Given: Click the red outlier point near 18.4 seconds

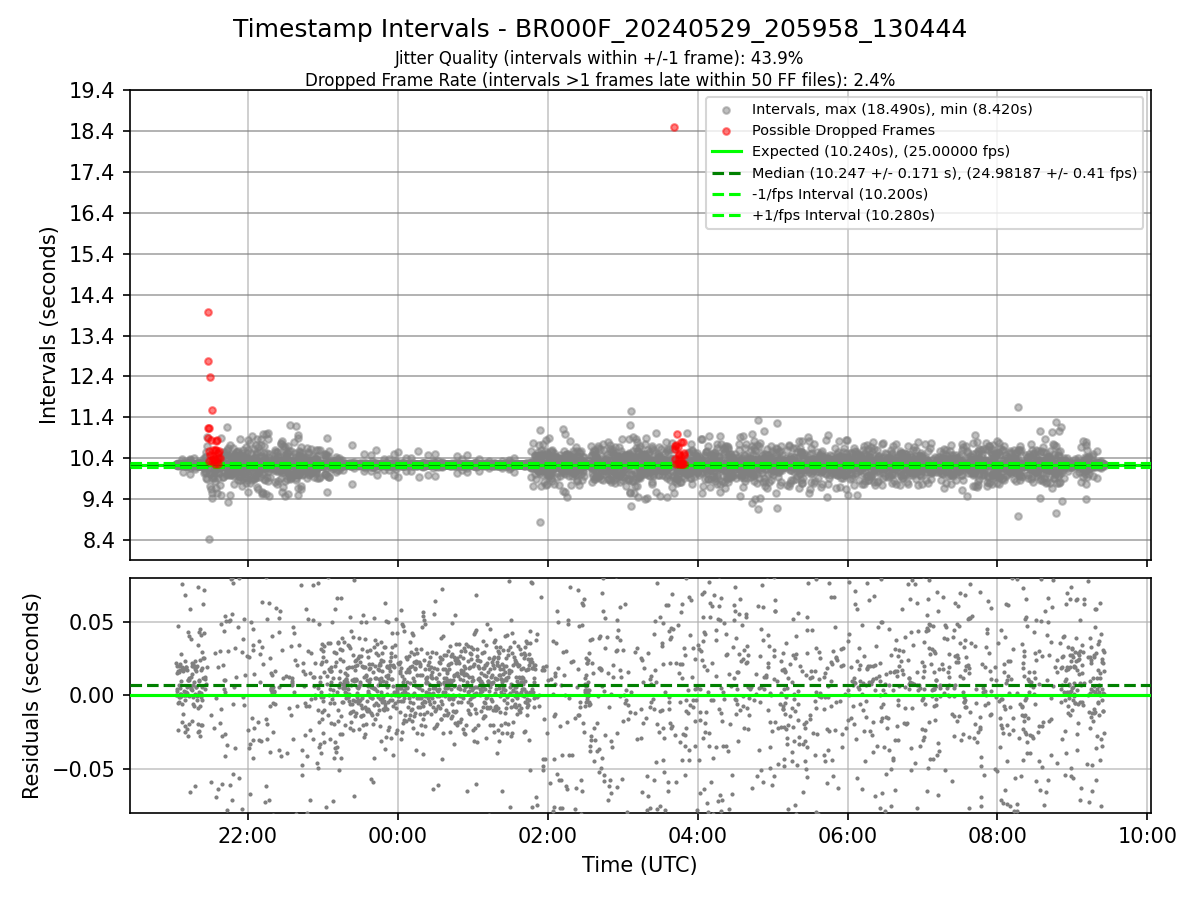Looking at the screenshot, I should tap(674, 127).
